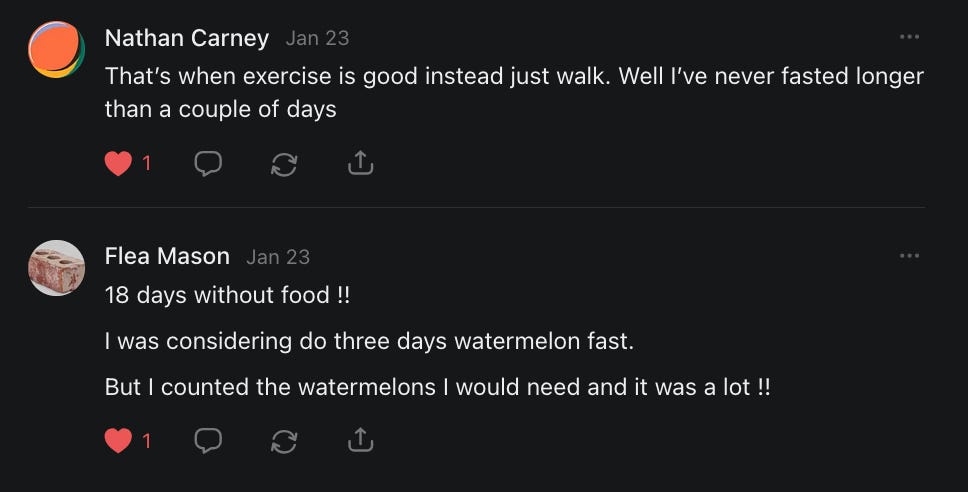
Task: Open Nathan Carney's profile name link
Action: click(187, 38)
